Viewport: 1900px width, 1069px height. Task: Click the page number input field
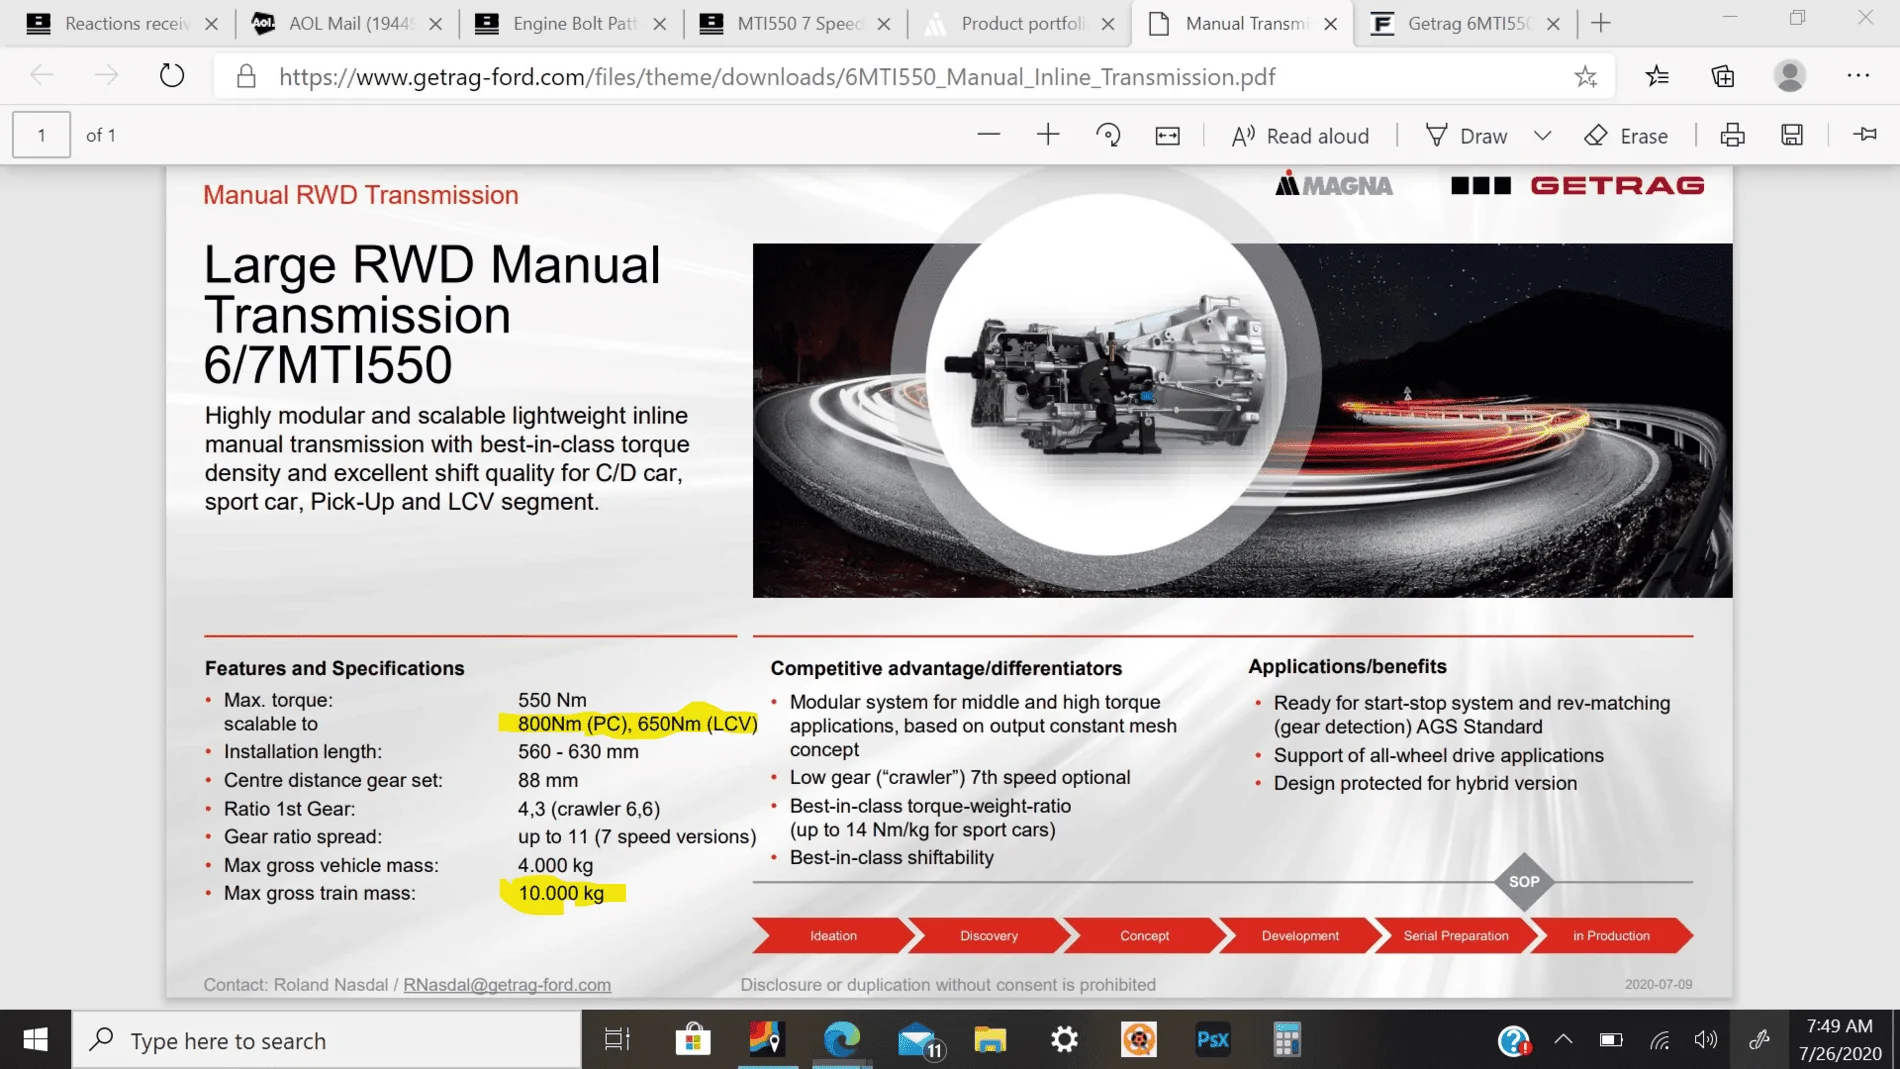click(x=41, y=135)
